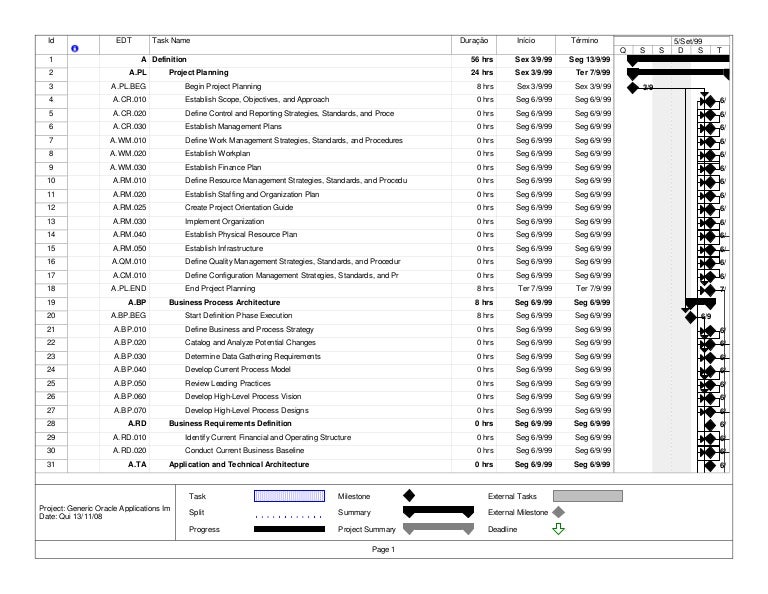Click the Establish Workplan task name
Viewport: 768px width, 594px height.
click(217, 154)
